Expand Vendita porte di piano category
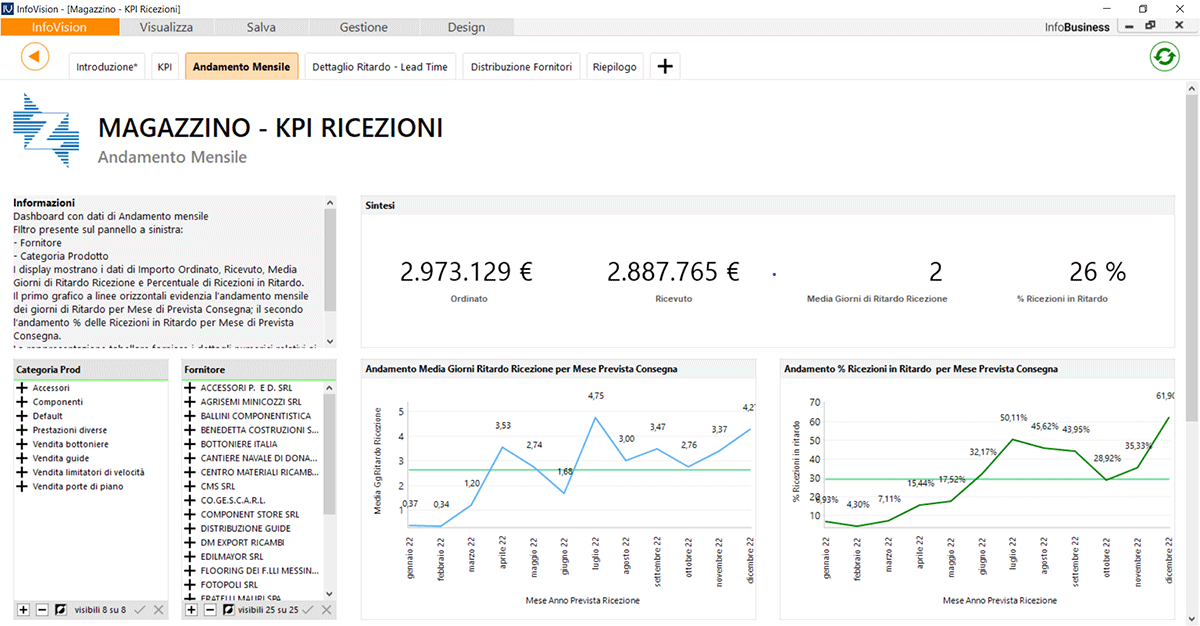 (x=22, y=486)
